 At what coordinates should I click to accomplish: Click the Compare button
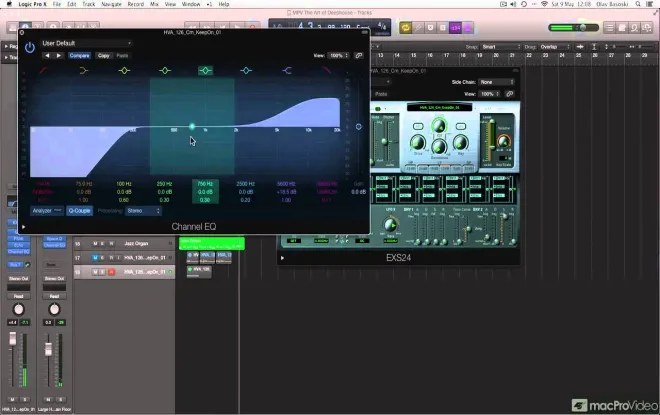pos(79,56)
